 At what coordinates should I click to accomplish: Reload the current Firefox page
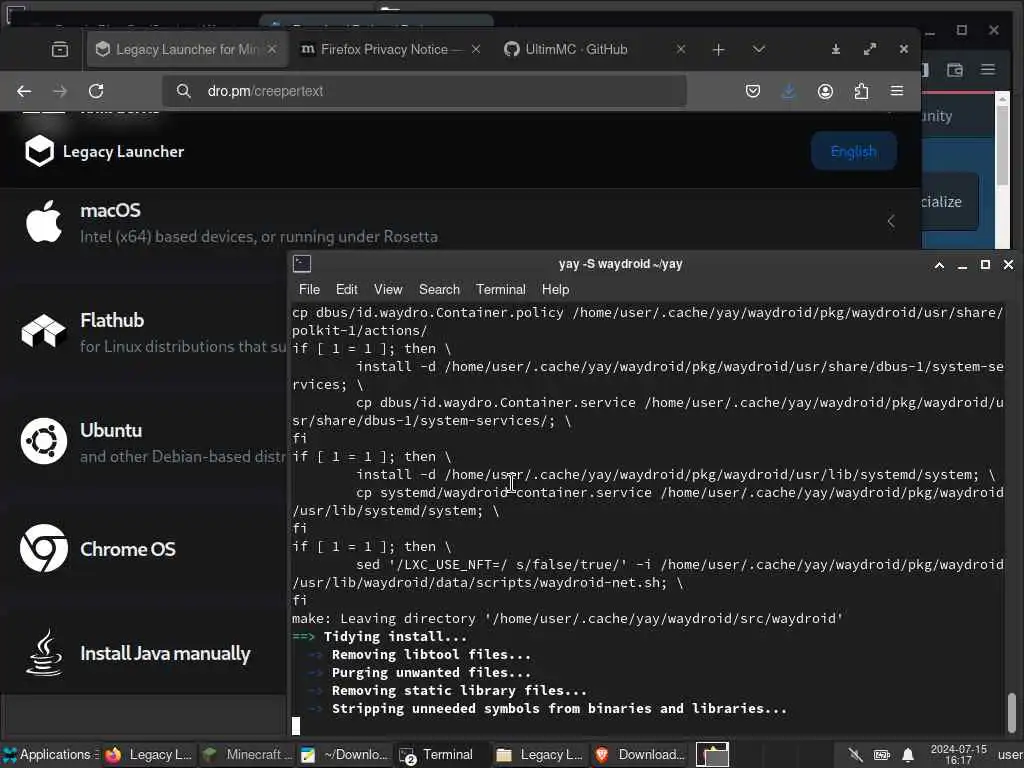(x=96, y=91)
